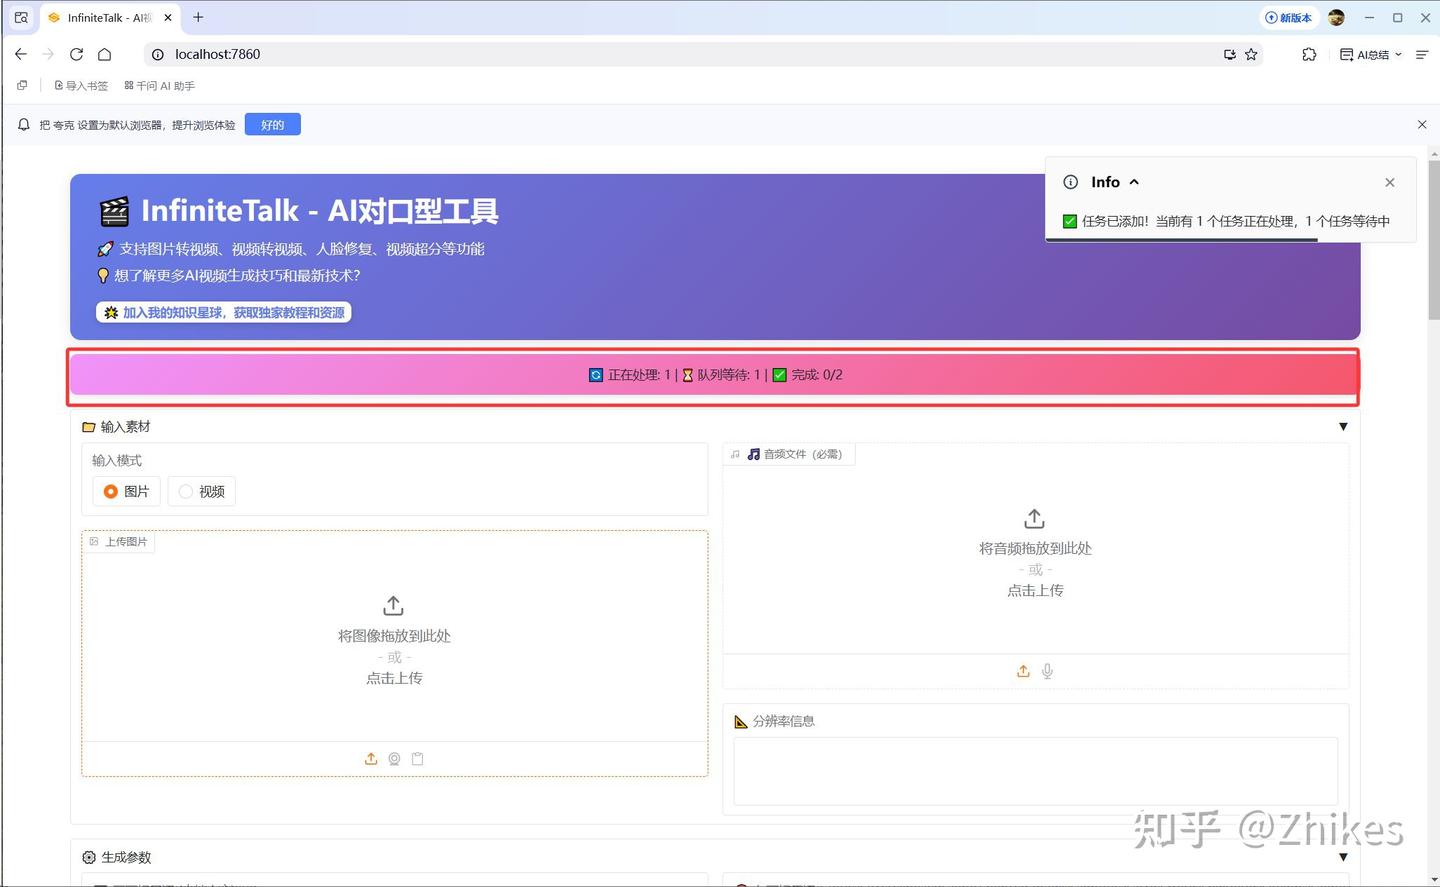Close the default browser prompt bar
1440x887 pixels.
[1422, 124]
